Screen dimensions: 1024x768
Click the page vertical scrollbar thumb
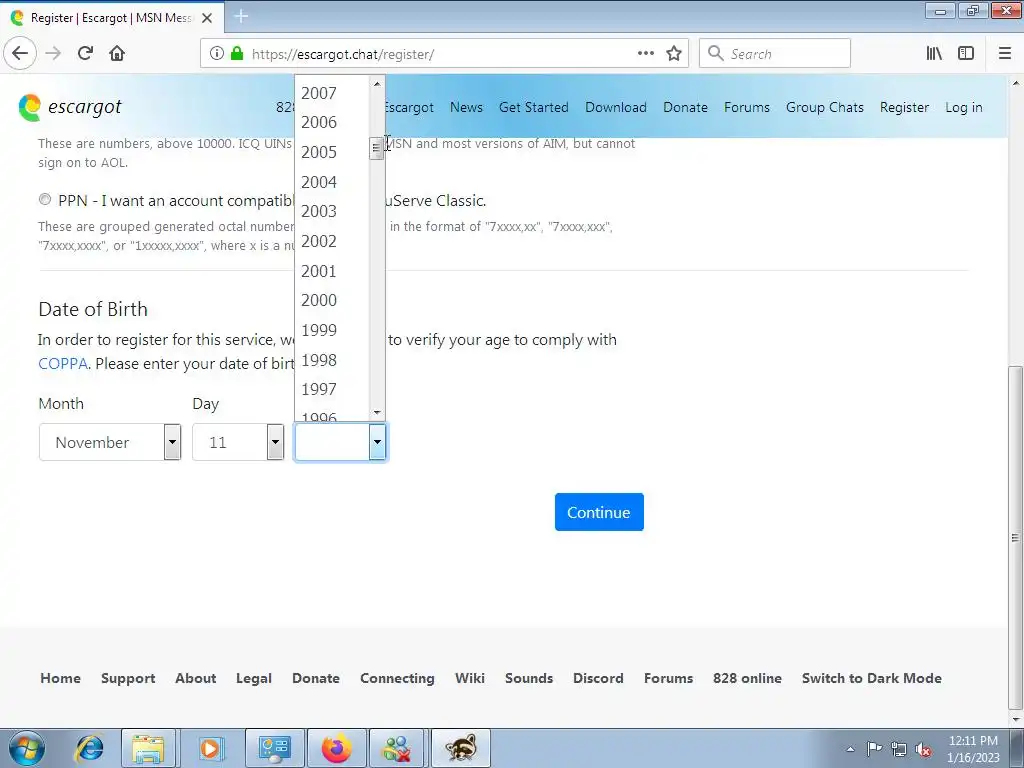click(1015, 537)
